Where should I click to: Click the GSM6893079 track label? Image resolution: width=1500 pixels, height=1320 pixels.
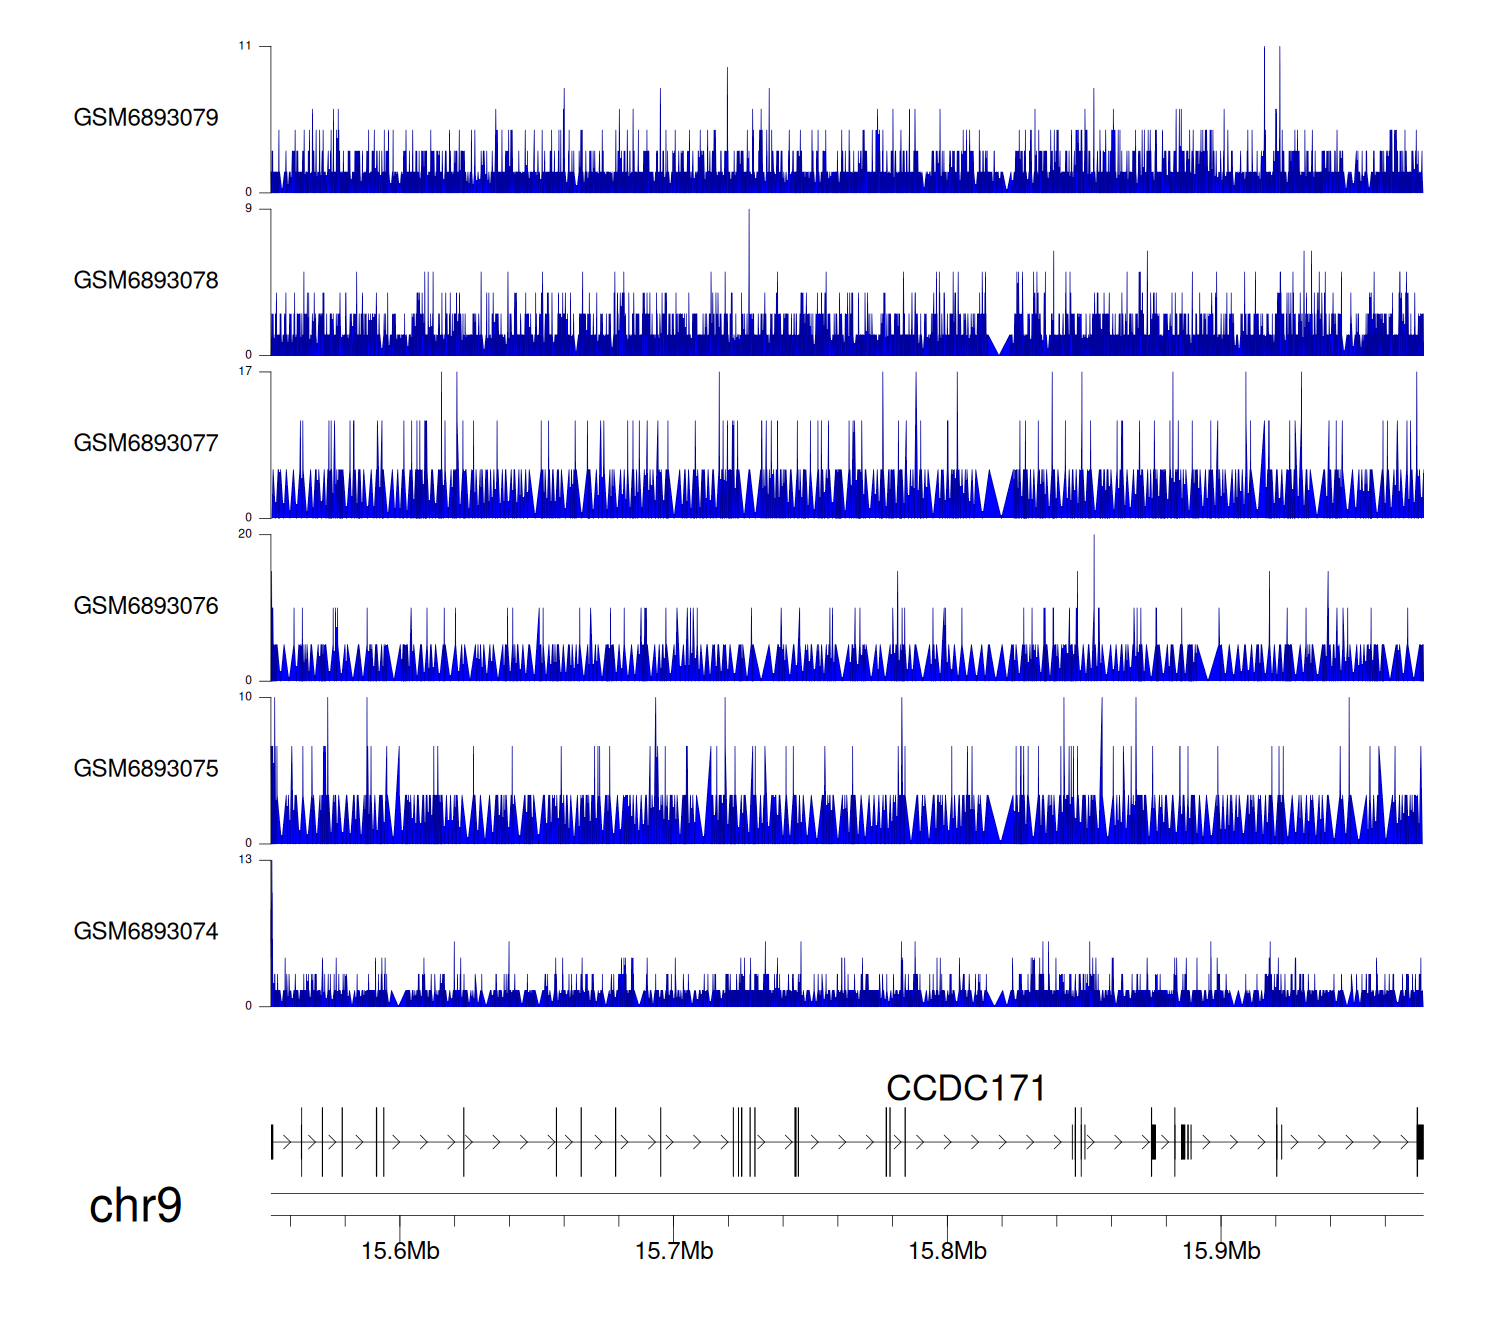click(146, 118)
